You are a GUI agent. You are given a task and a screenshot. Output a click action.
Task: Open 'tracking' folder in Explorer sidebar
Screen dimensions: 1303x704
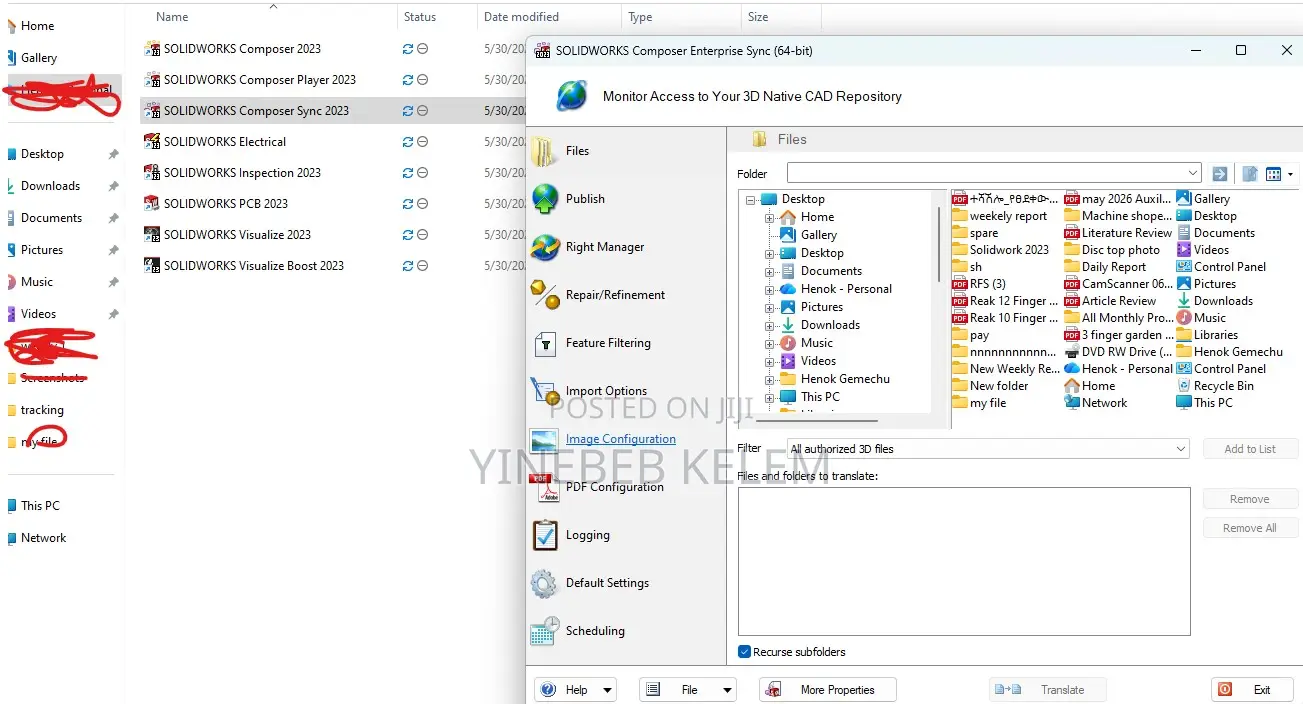click(x=42, y=410)
